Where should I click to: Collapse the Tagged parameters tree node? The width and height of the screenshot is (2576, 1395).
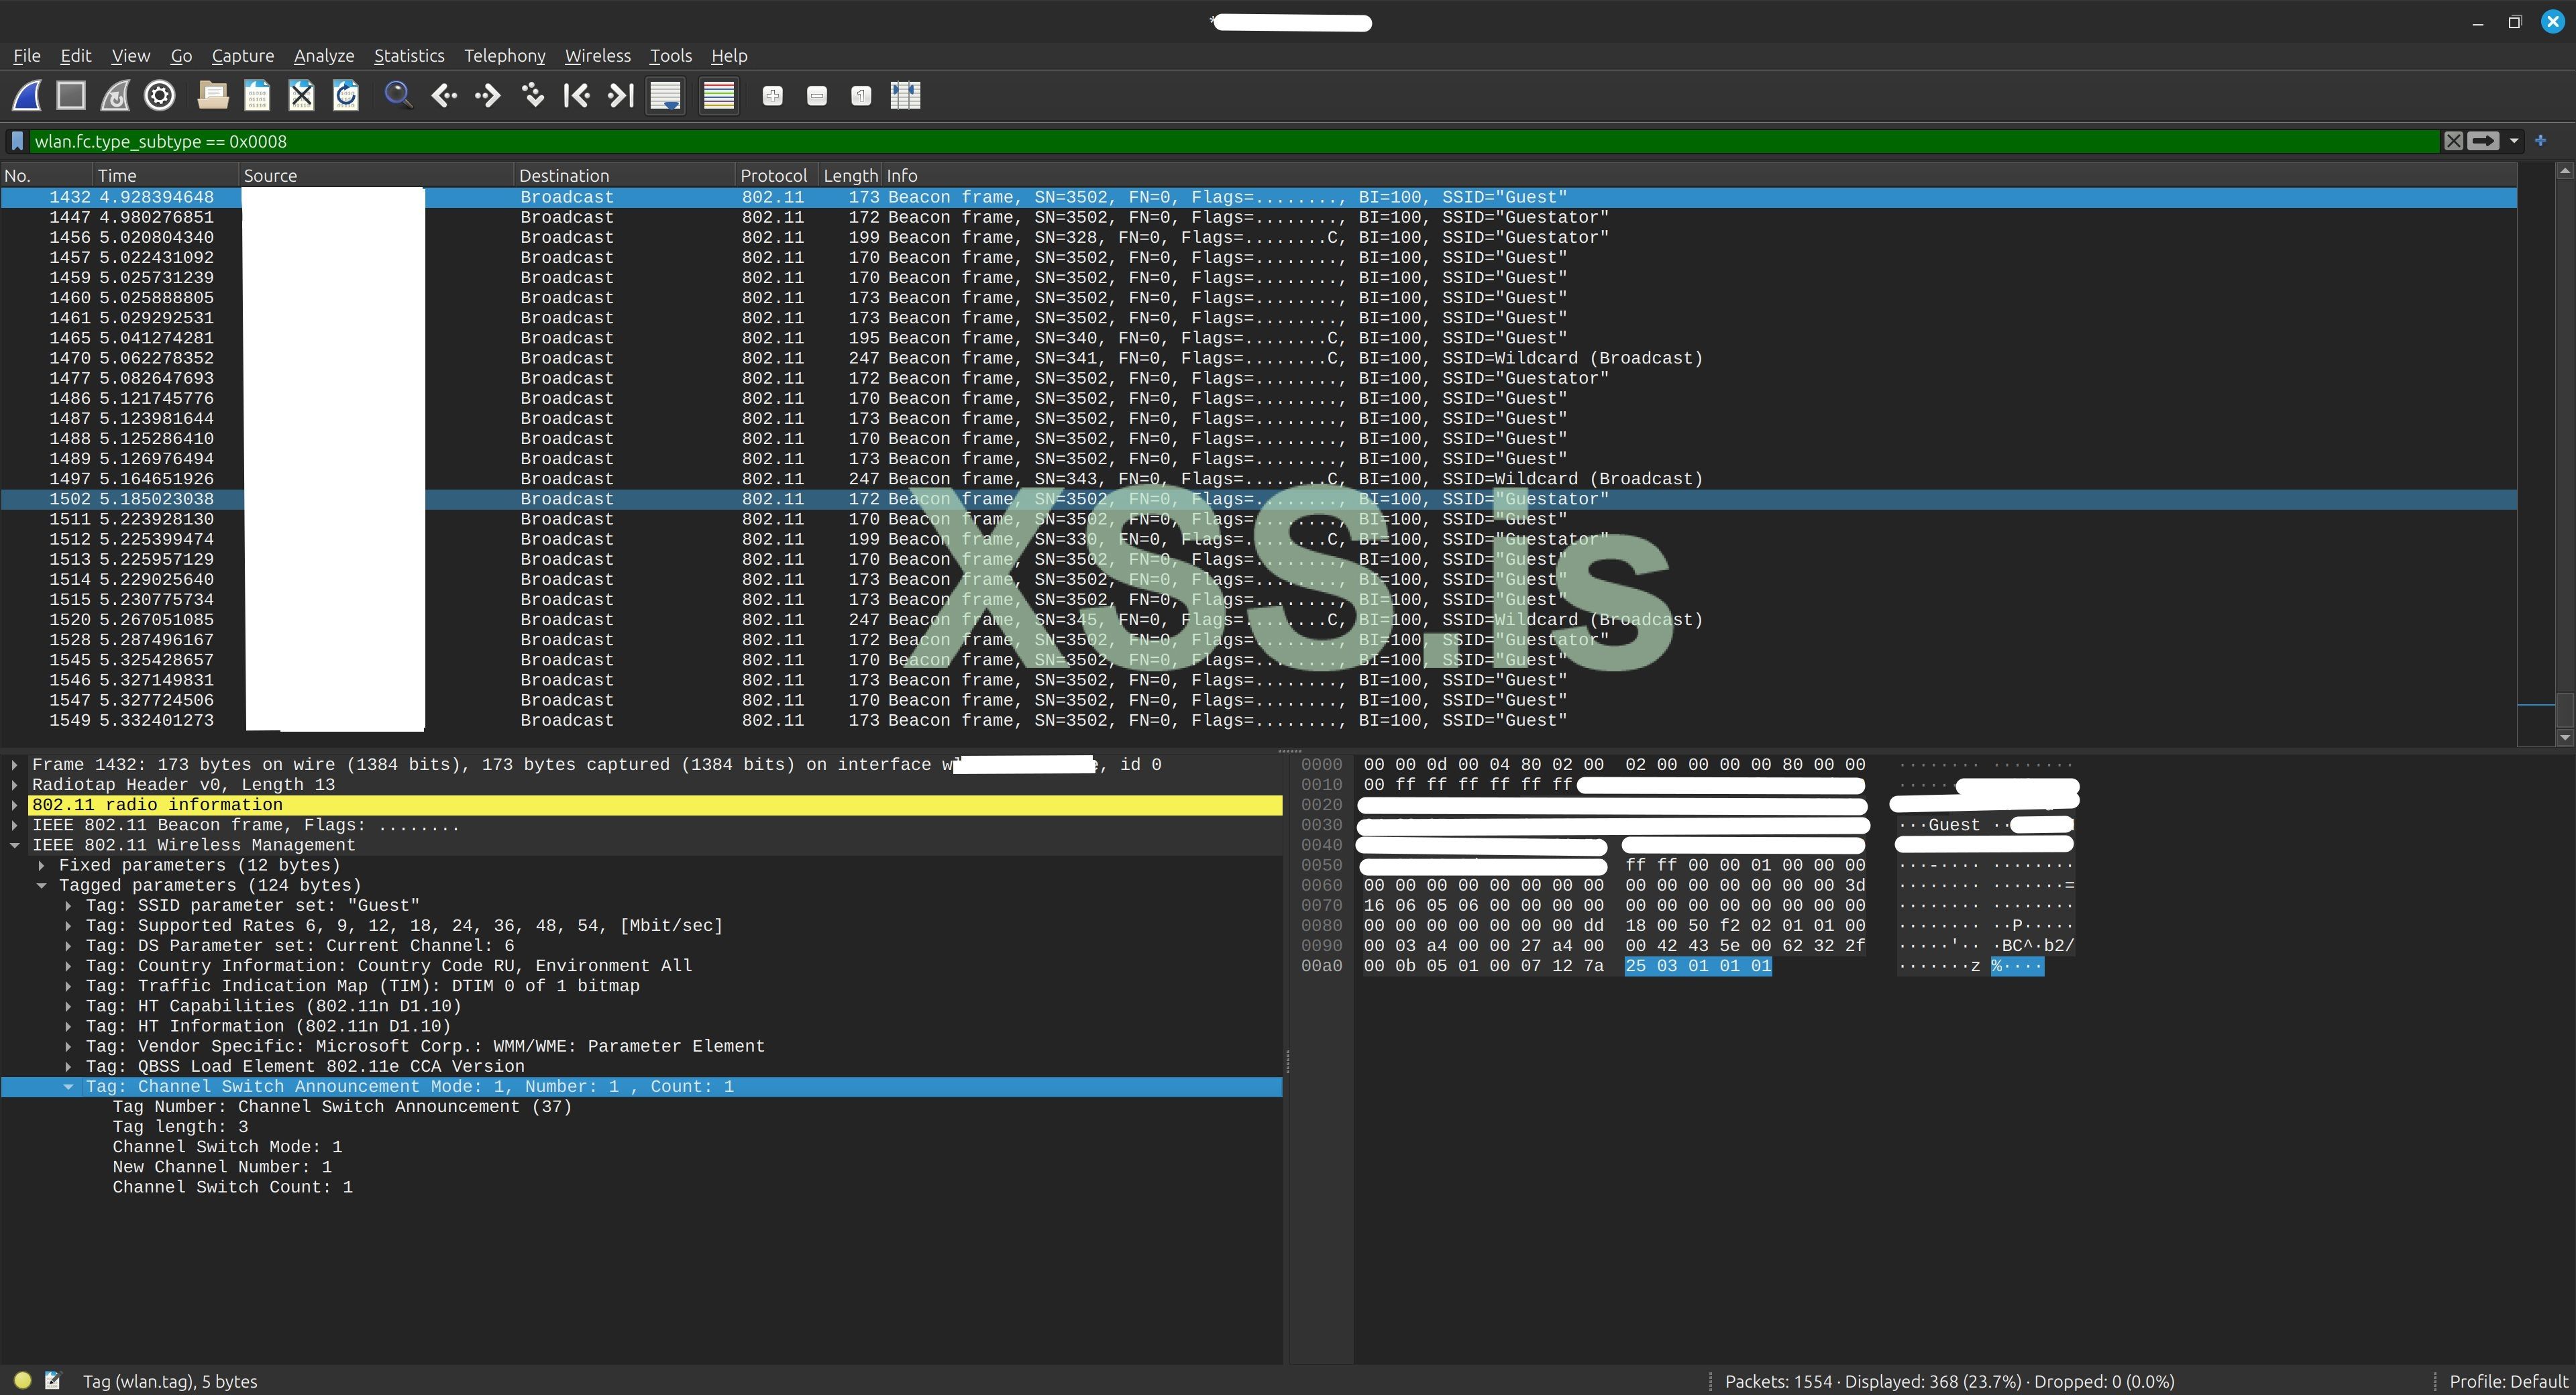pos(42,886)
